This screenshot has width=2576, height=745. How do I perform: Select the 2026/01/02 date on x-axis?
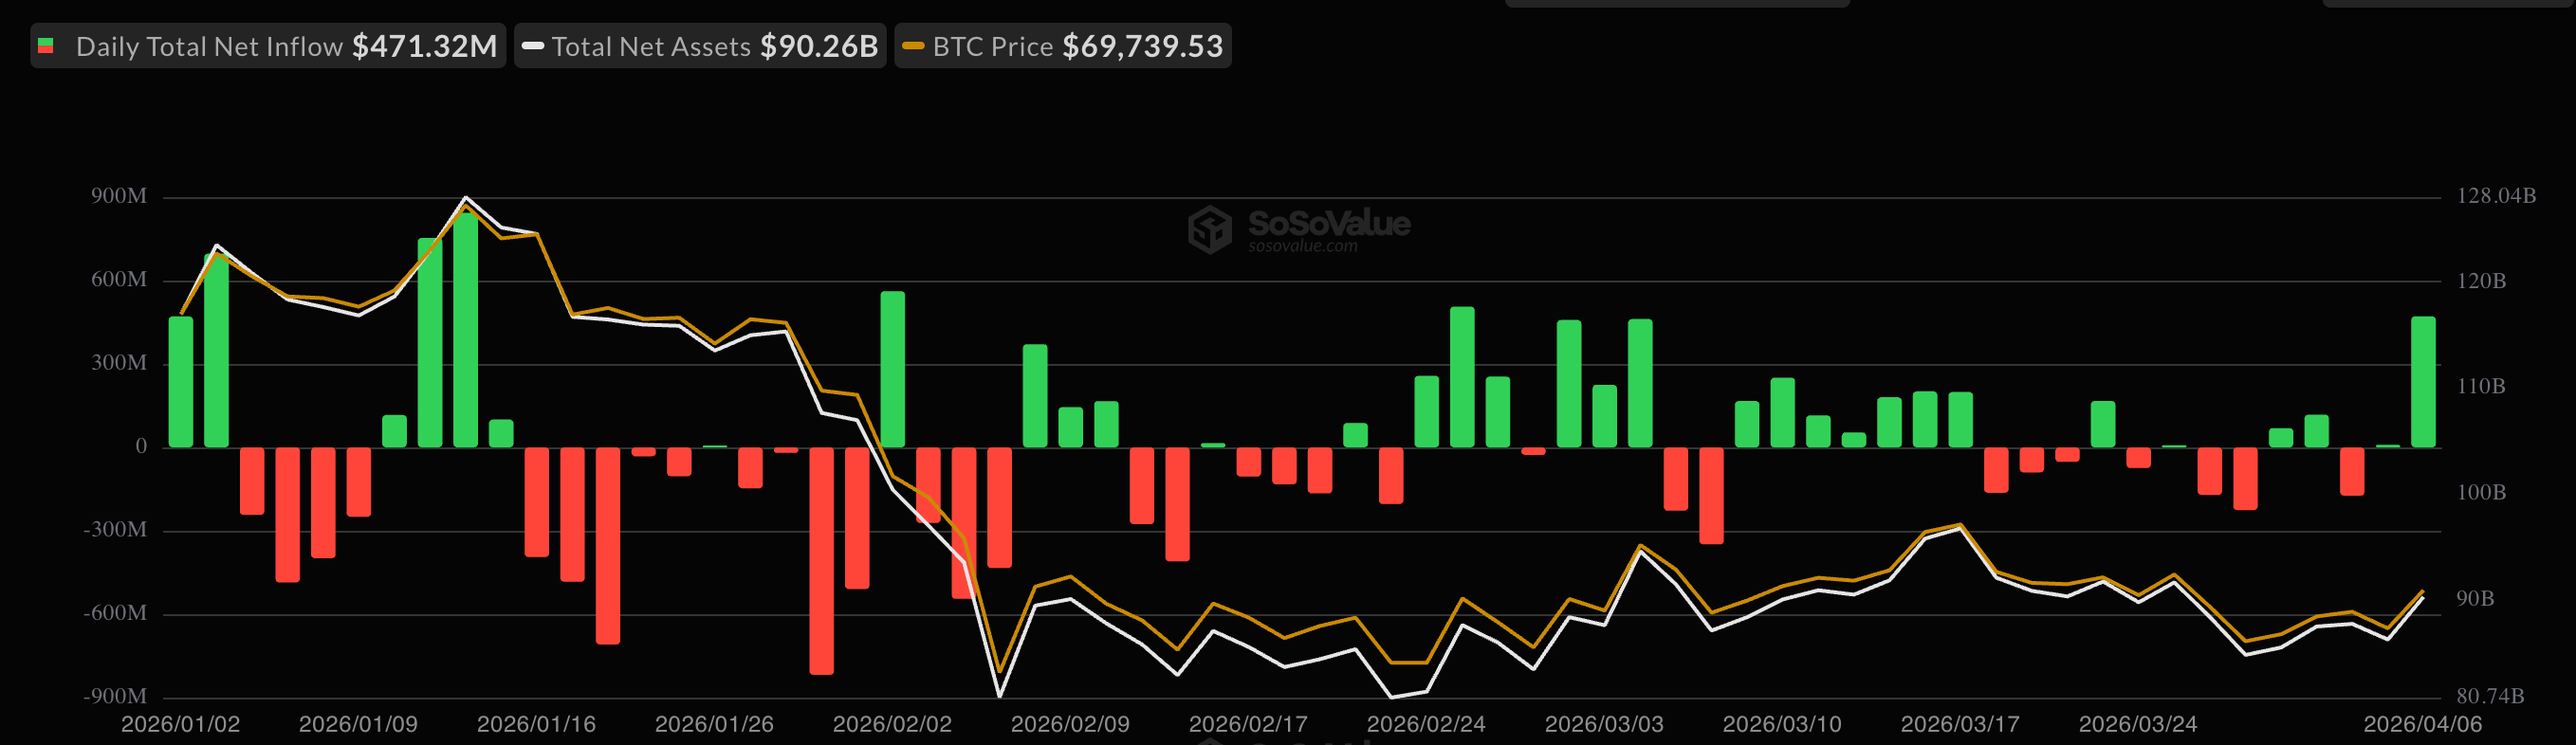(x=180, y=724)
